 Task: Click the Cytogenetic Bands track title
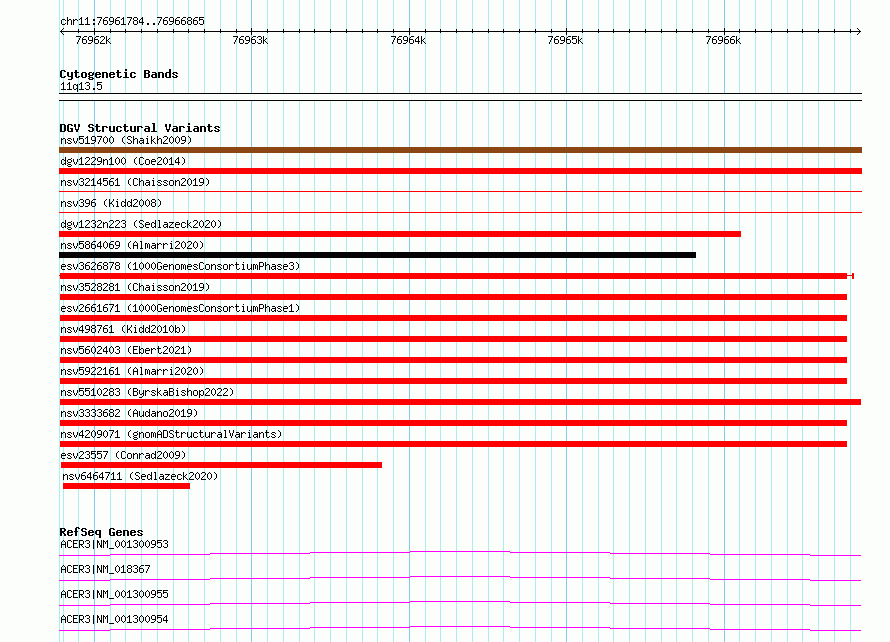tap(119, 74)
